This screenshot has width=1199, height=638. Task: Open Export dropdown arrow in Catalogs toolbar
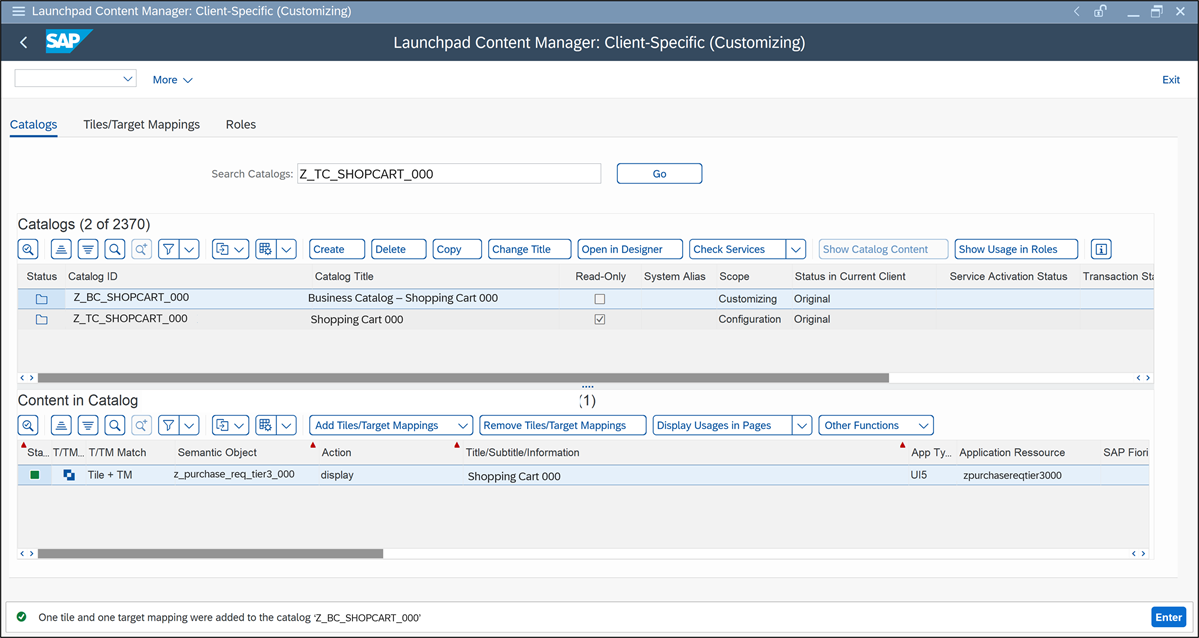[240, 249]
